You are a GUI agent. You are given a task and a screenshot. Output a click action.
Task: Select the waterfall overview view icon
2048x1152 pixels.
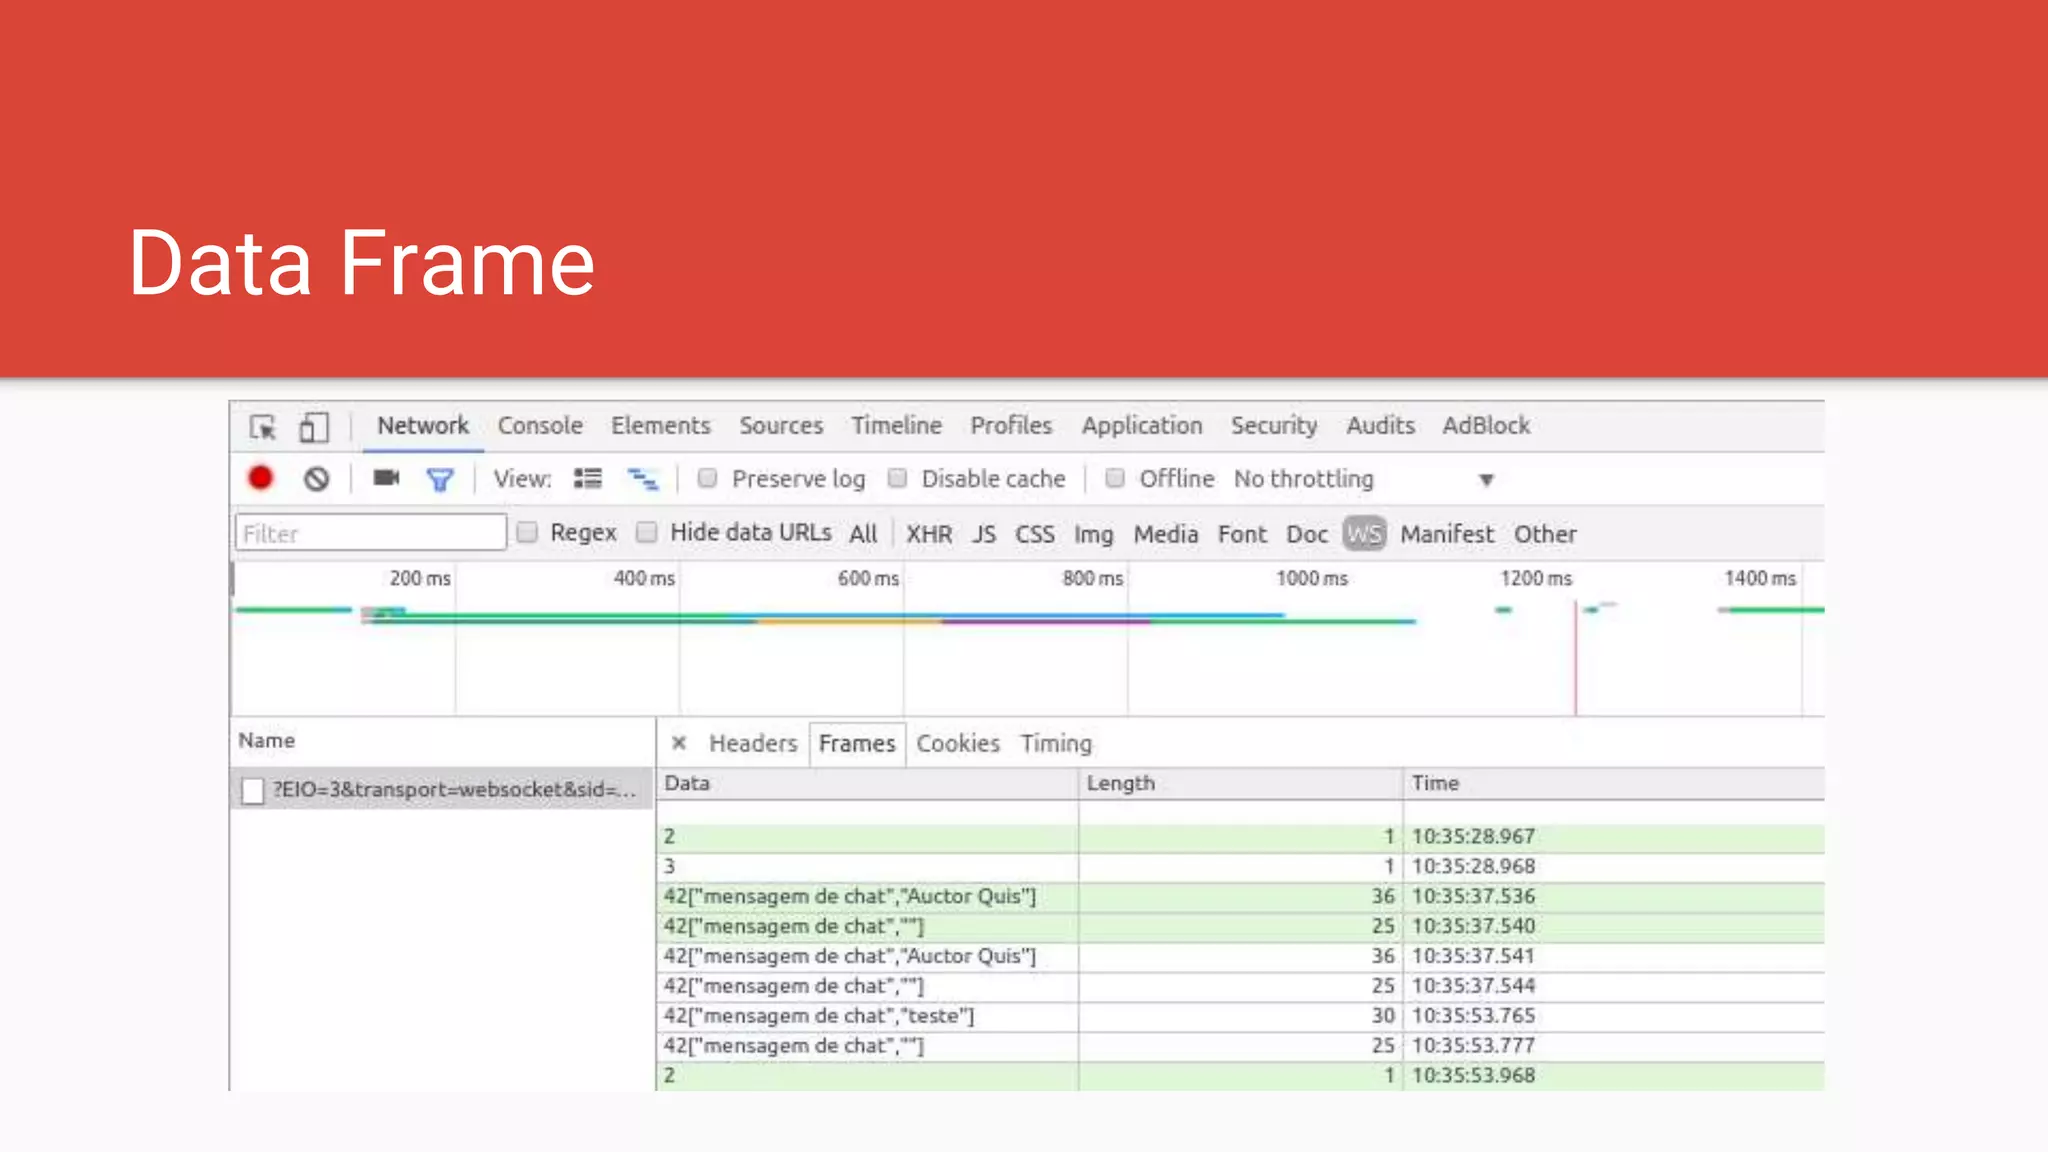642,480
